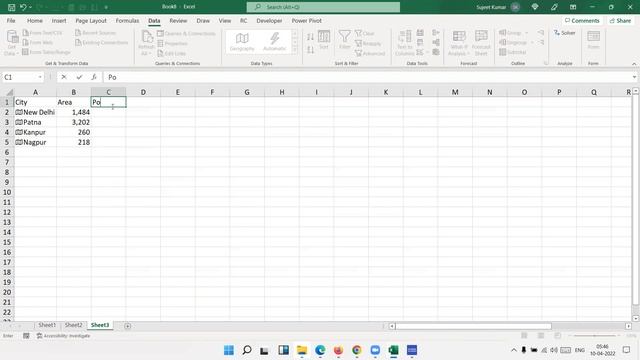
Task: Click Accessibility Investigate status
Action: tap(63, 336)
